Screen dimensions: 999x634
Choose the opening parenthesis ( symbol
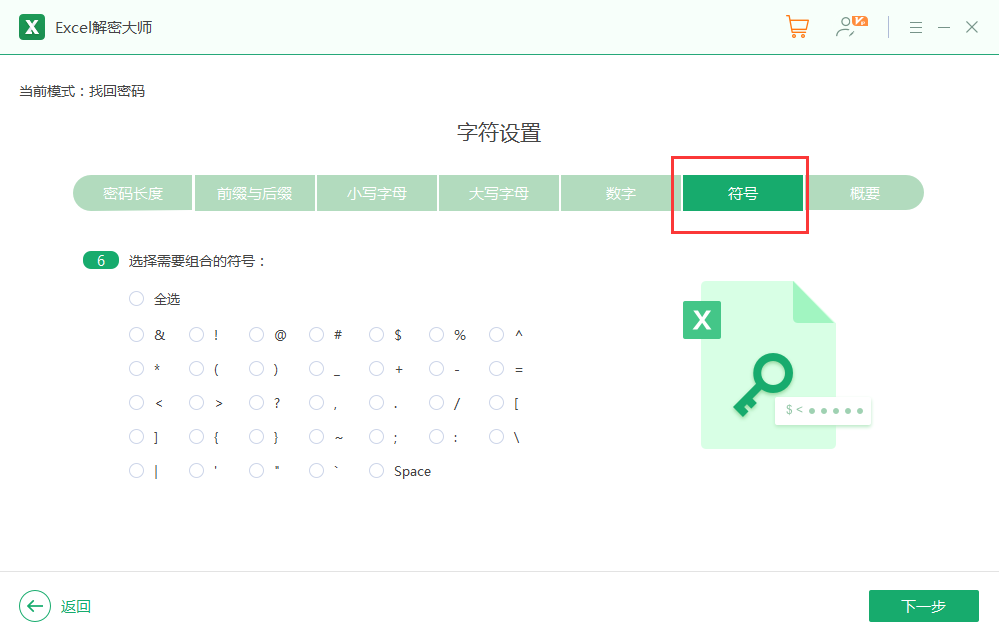[x=196, y=368]
